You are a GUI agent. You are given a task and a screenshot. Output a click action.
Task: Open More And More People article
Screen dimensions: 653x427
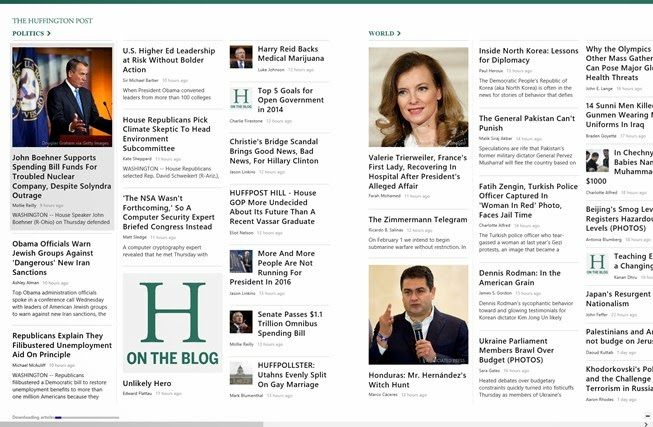(x=272, y=267)
